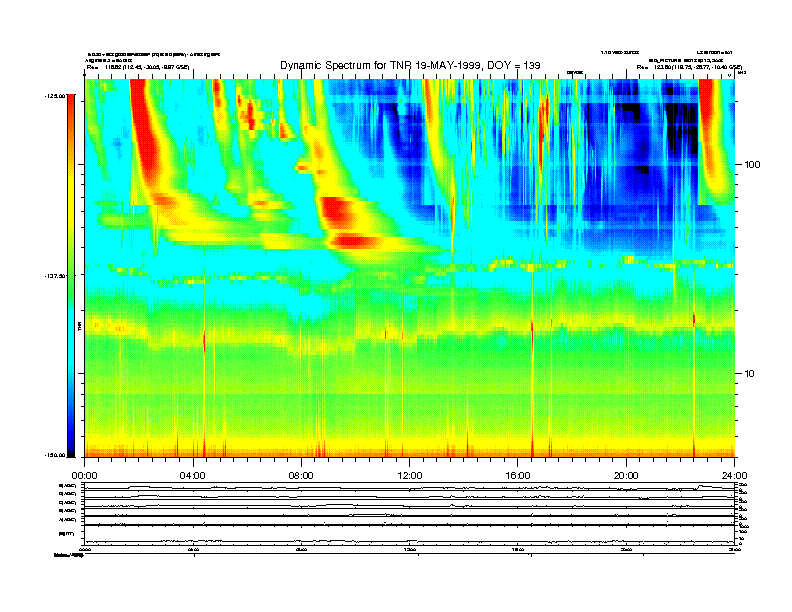Click the 00:00 time axis label

pyautogui.click(x=84, y=476)
